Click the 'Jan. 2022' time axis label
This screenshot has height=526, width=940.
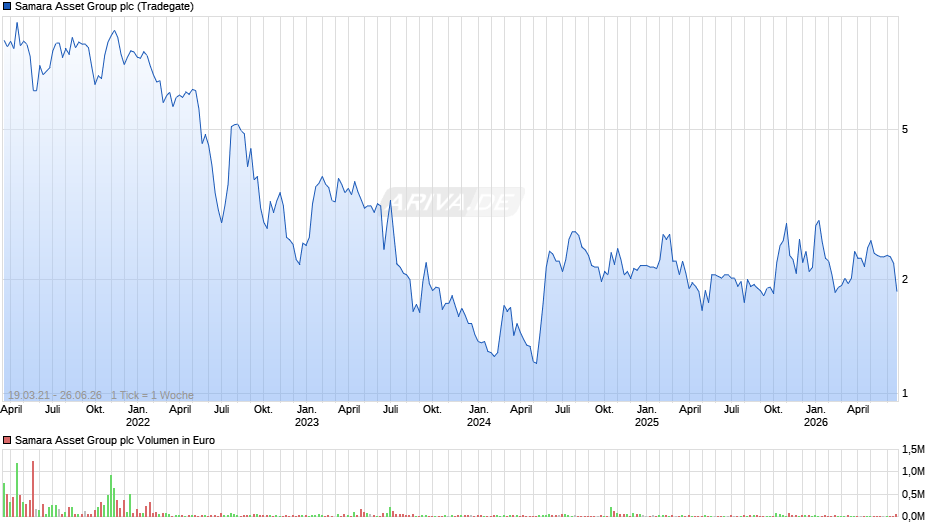pyautogui.click(x=138, y=416)
